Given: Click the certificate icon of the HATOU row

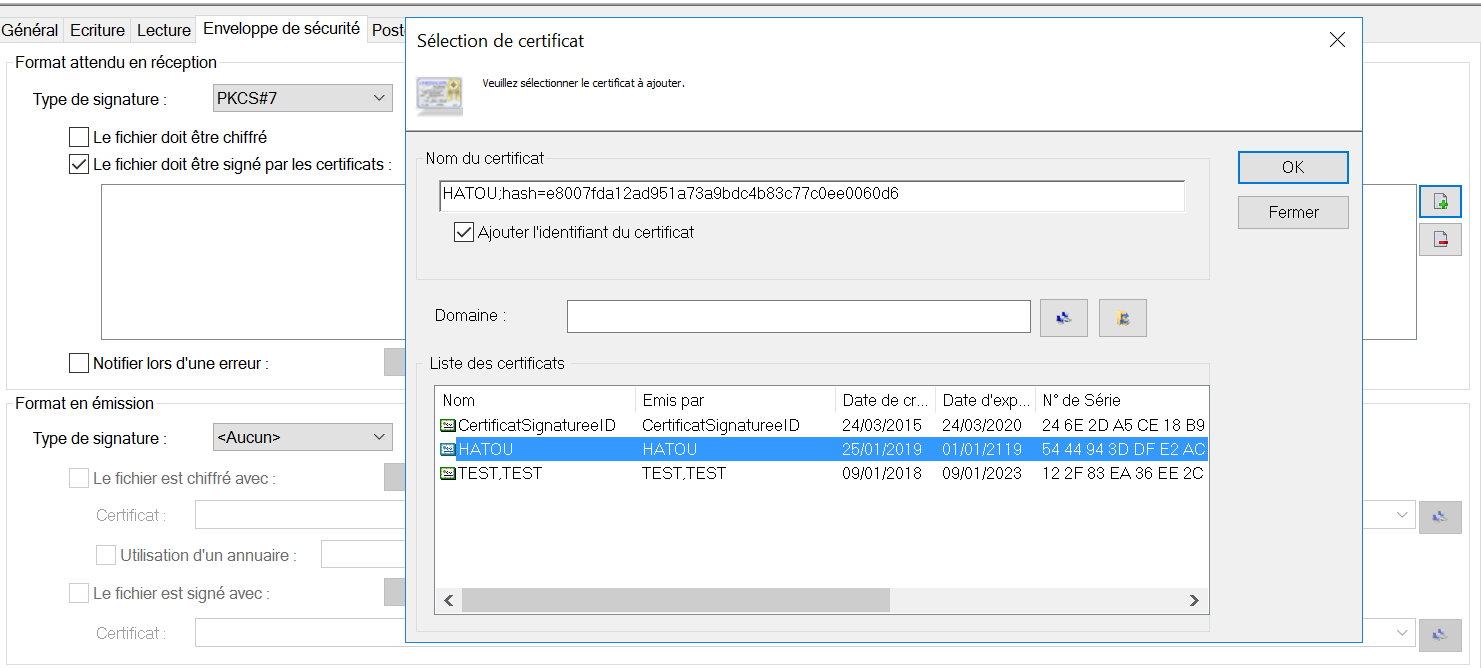Looking at the screenshot, I should (x=447, y=450).
